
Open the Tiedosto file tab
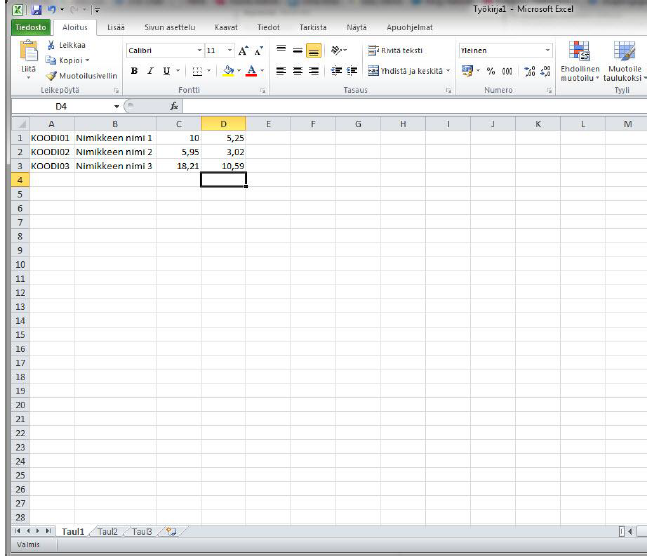click(31, 27)
